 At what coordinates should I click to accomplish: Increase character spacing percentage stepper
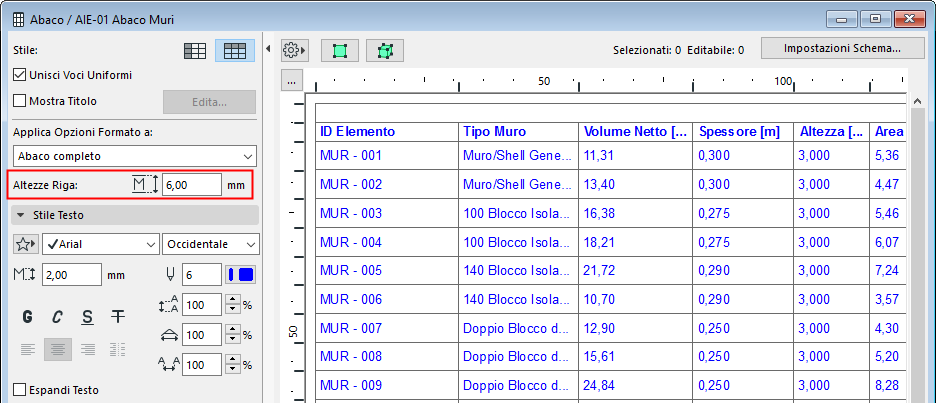(x=233, y=360)
